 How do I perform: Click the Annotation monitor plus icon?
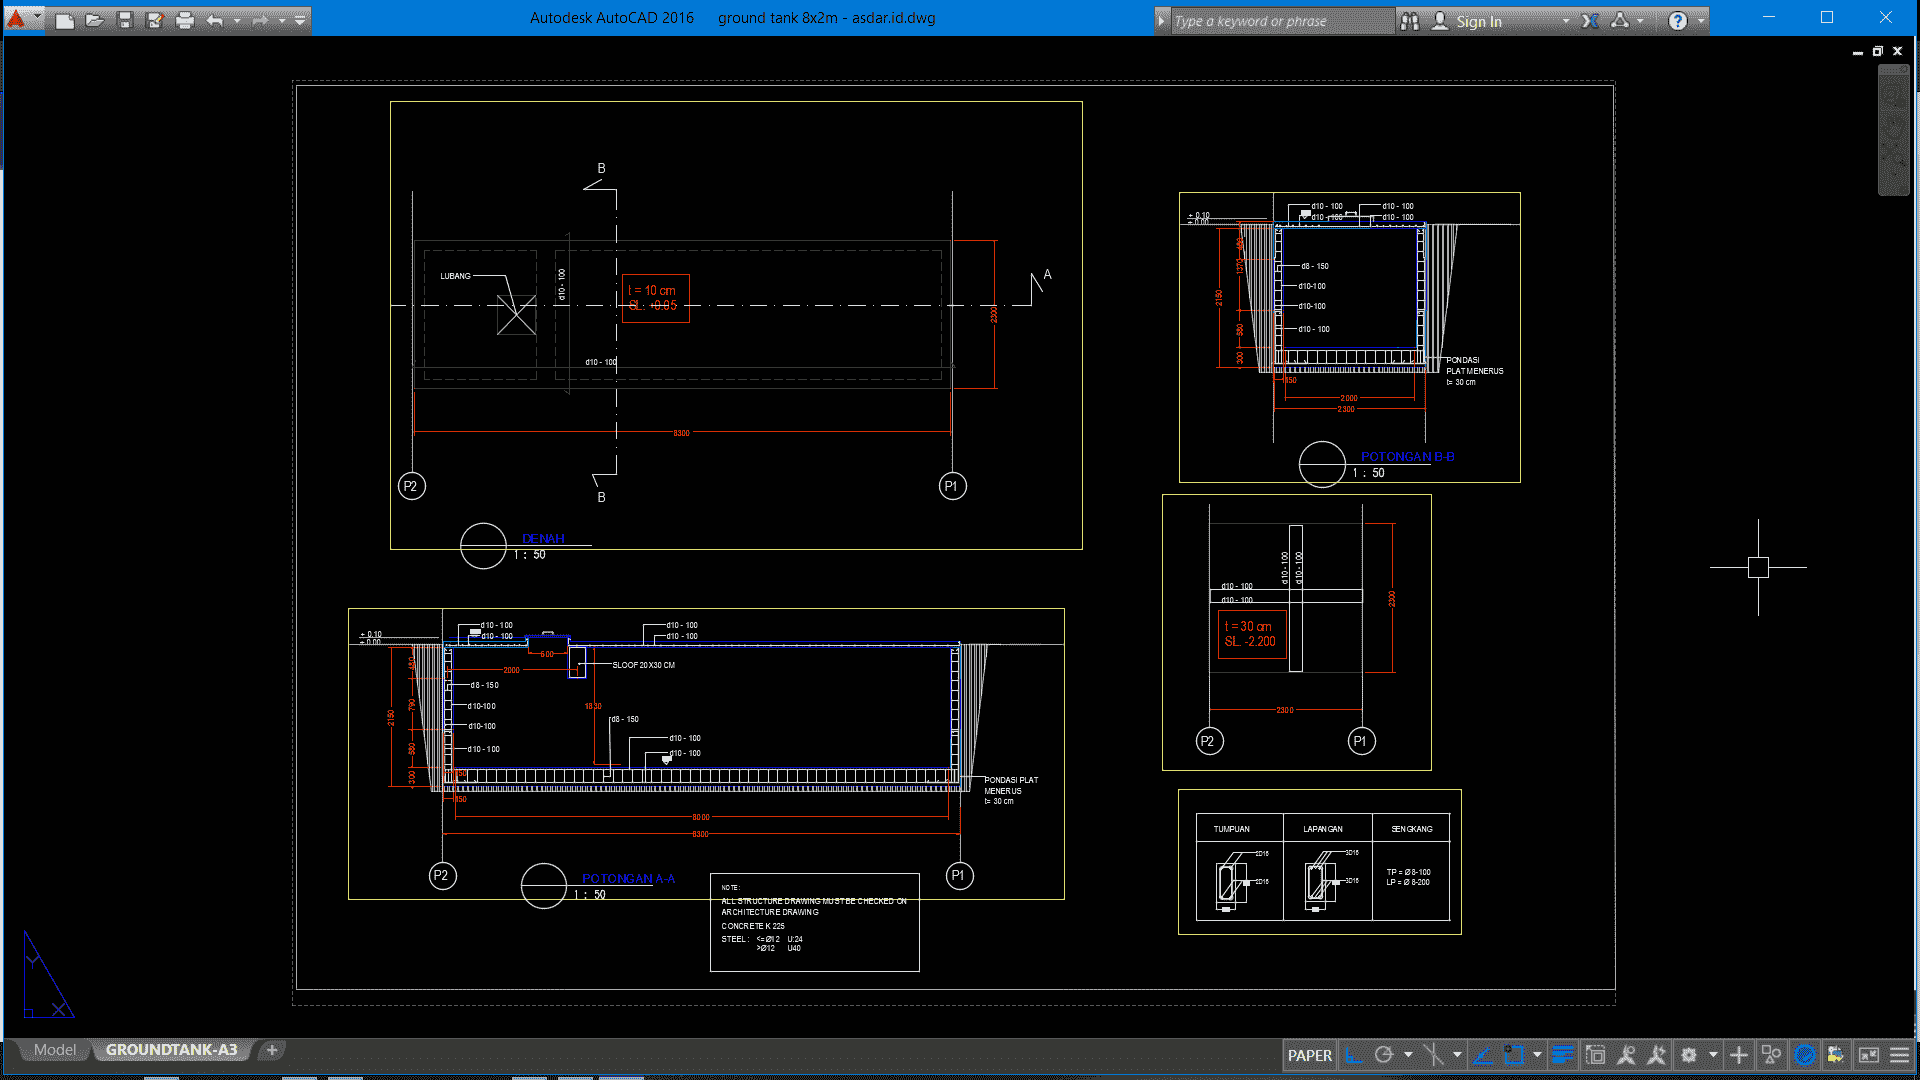tap(1739, 1055)
